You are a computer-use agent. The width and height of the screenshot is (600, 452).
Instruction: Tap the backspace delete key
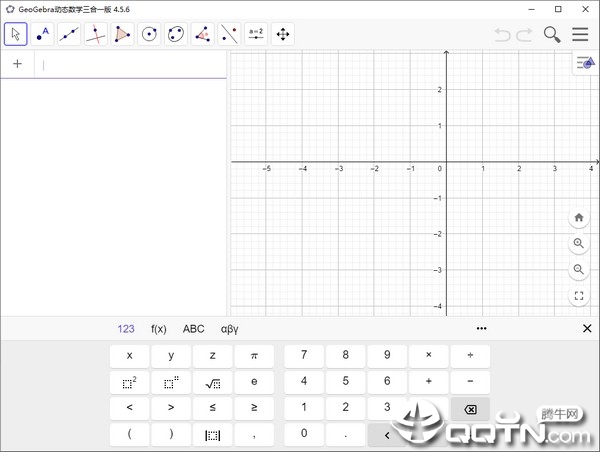pyautogui.click(x=470, y=409)
